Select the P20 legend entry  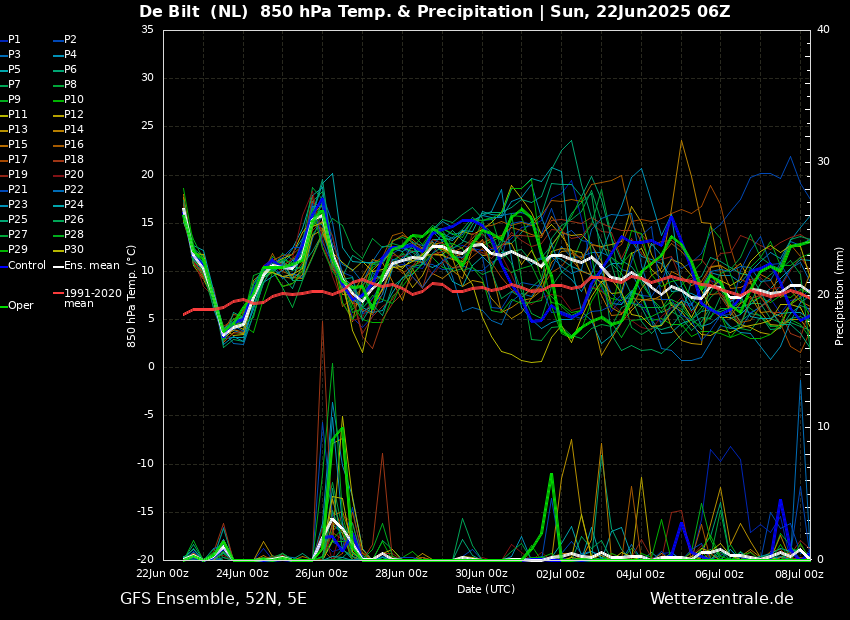68,175
